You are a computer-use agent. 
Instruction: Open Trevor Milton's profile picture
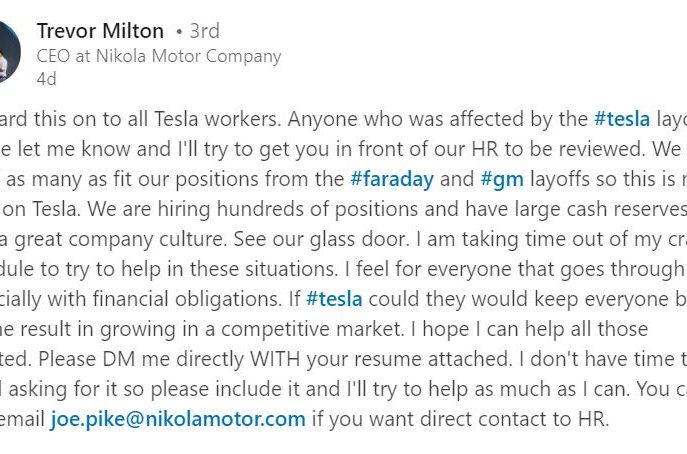[9, 52]
